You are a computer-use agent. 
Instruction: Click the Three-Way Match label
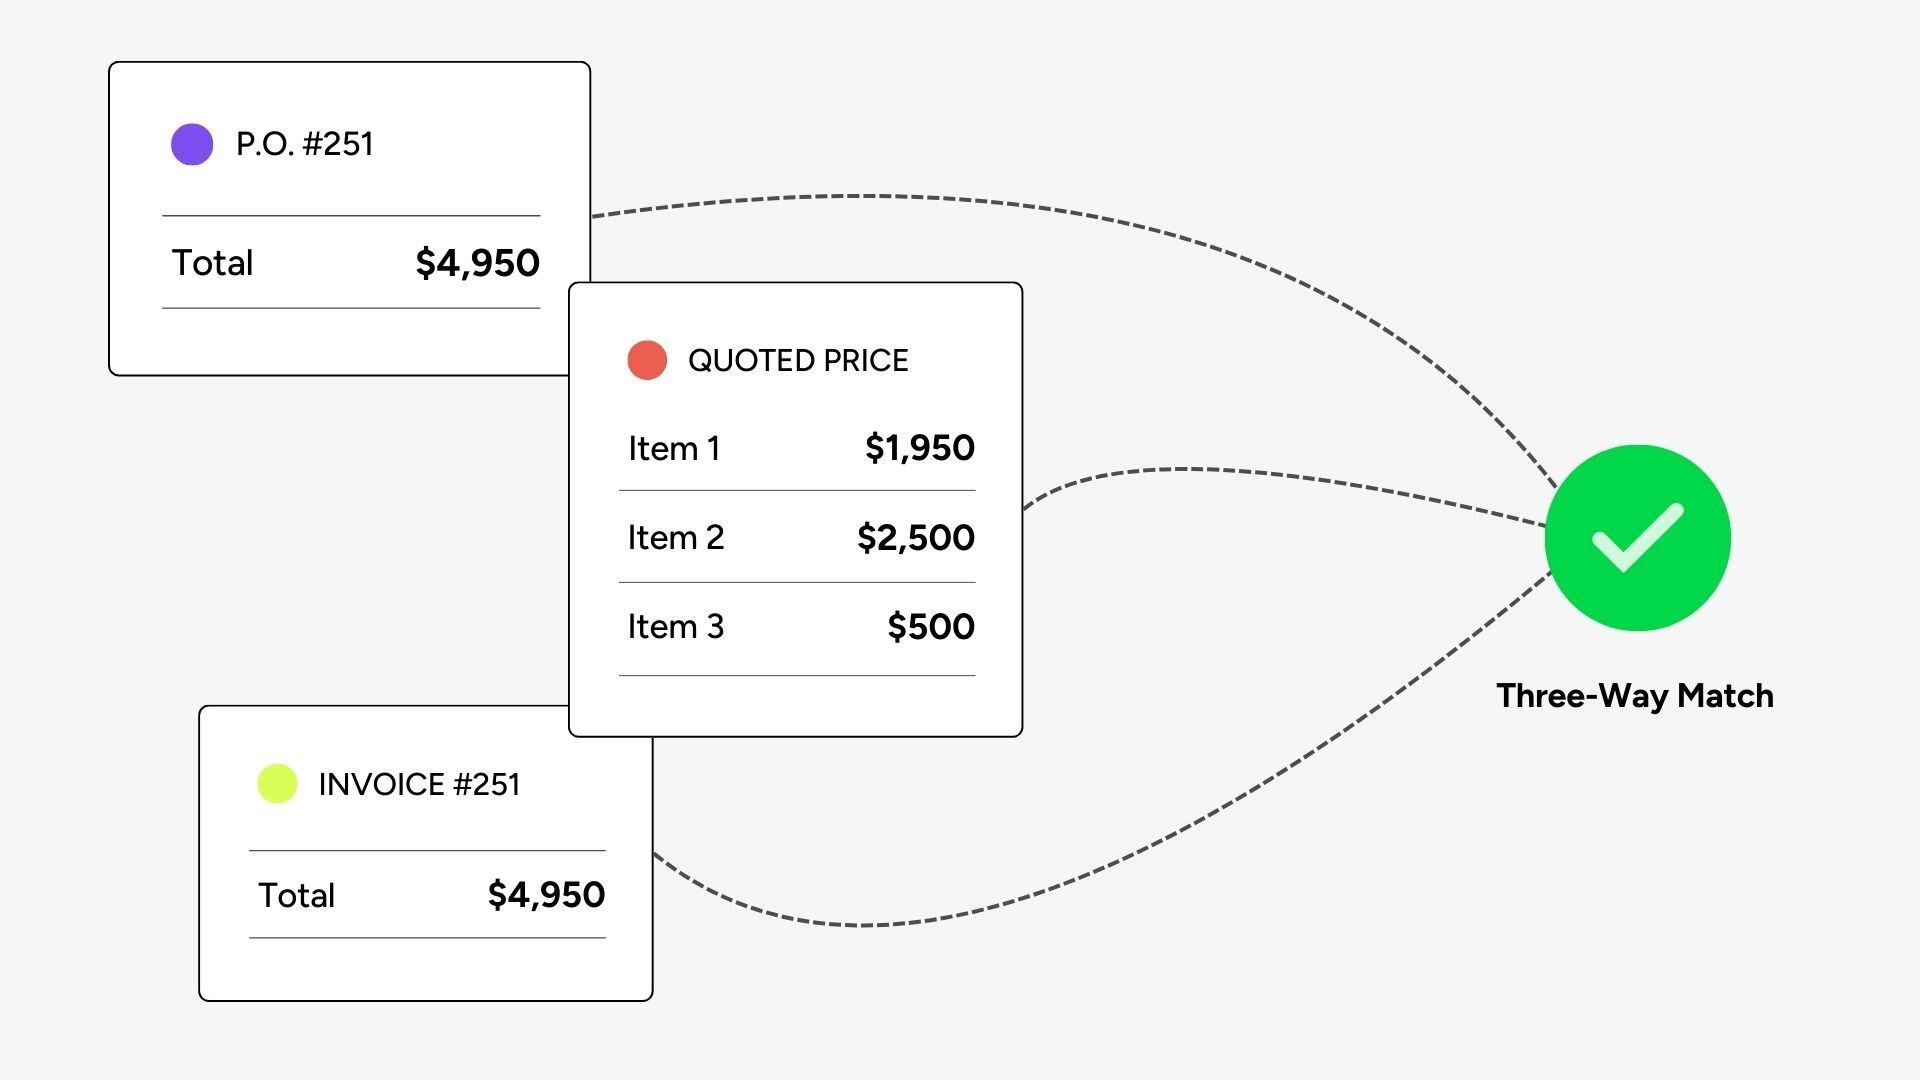[1635, 695]
